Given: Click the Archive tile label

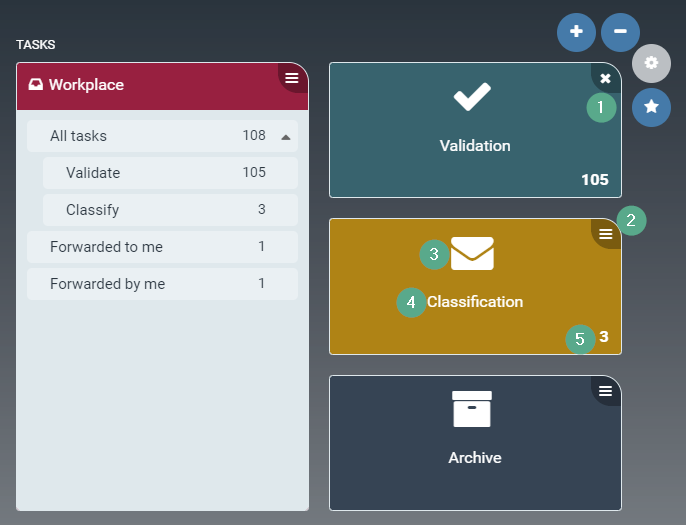Looking at the screenshot, I should pos(474,458).
